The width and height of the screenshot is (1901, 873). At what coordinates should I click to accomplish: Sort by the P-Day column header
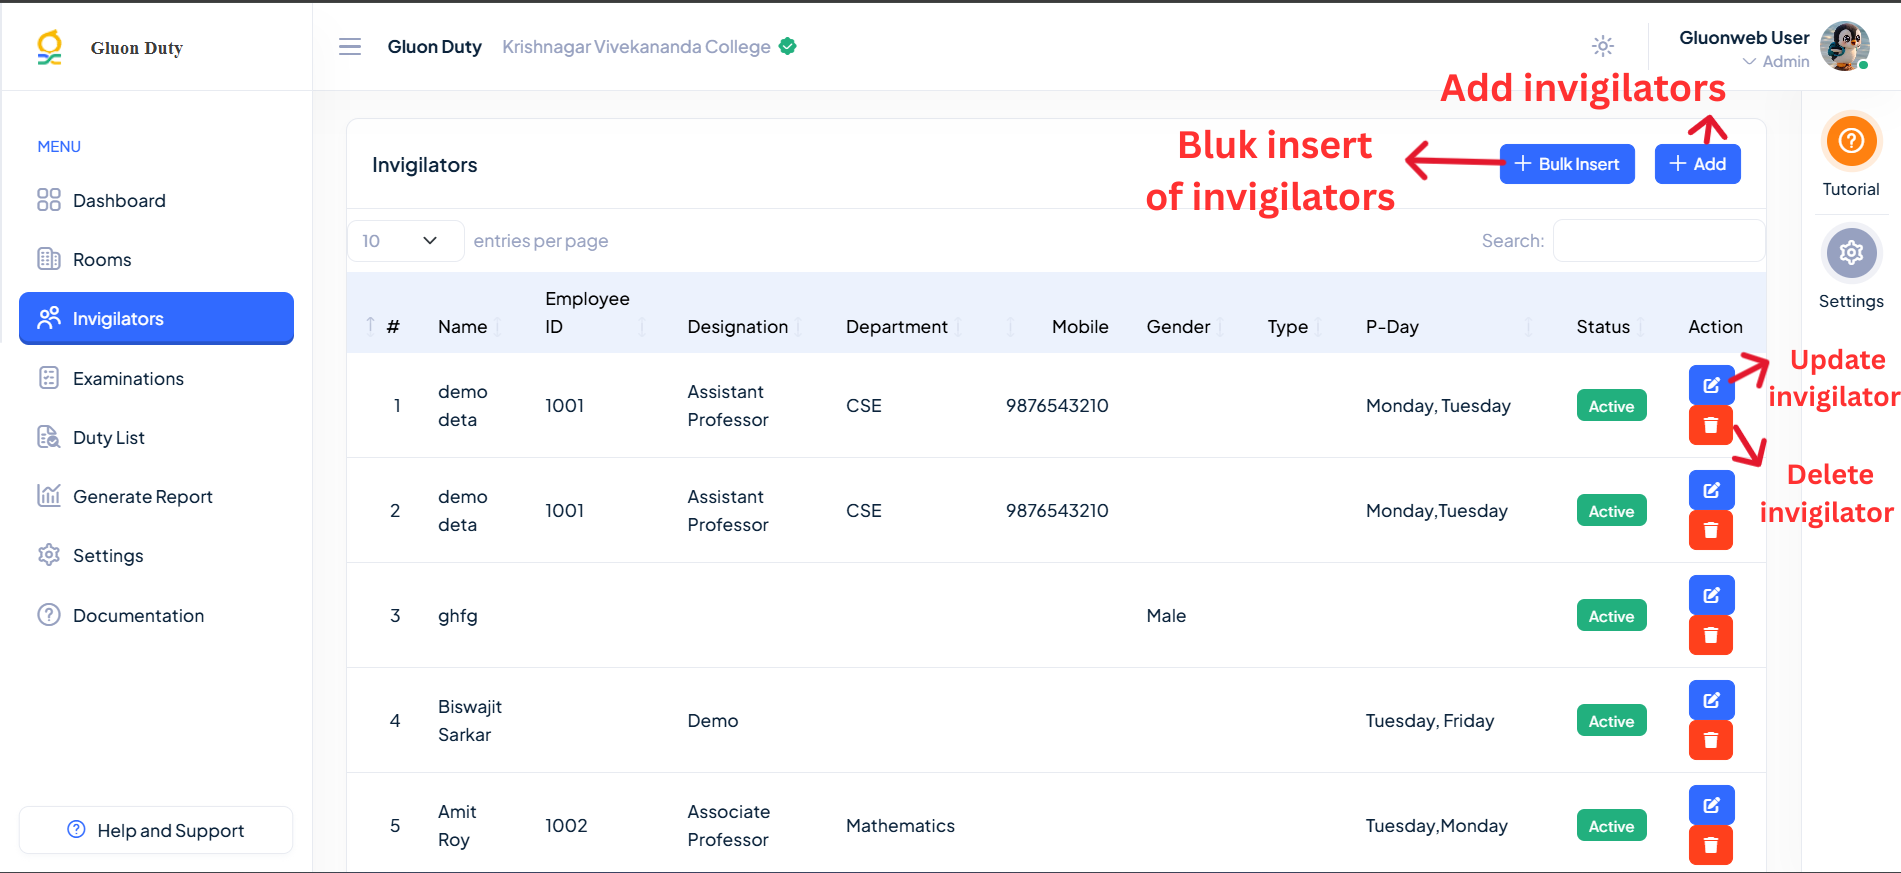1392,327
